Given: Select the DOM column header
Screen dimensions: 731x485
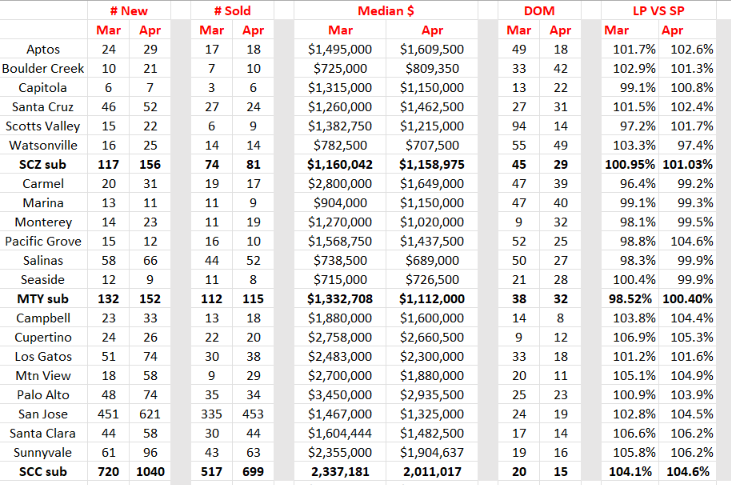Looking at the screenshot, I should pos(539,11).
